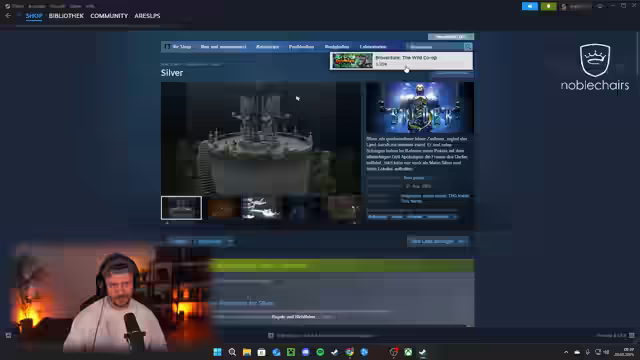Select the fourth dark blue screenshot thumbnail

coord(302,208)
